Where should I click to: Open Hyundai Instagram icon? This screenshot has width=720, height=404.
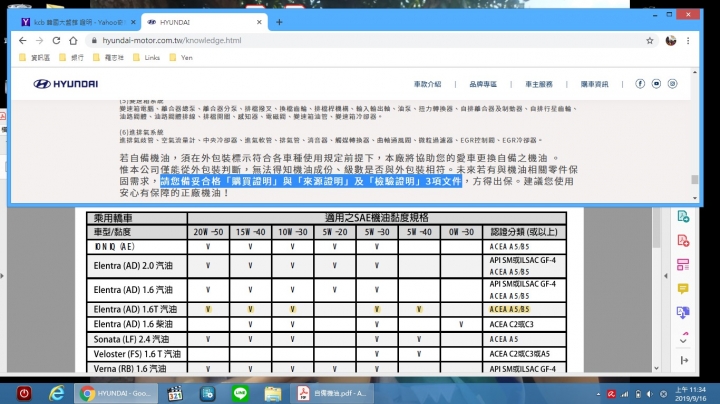pos(672,84)
